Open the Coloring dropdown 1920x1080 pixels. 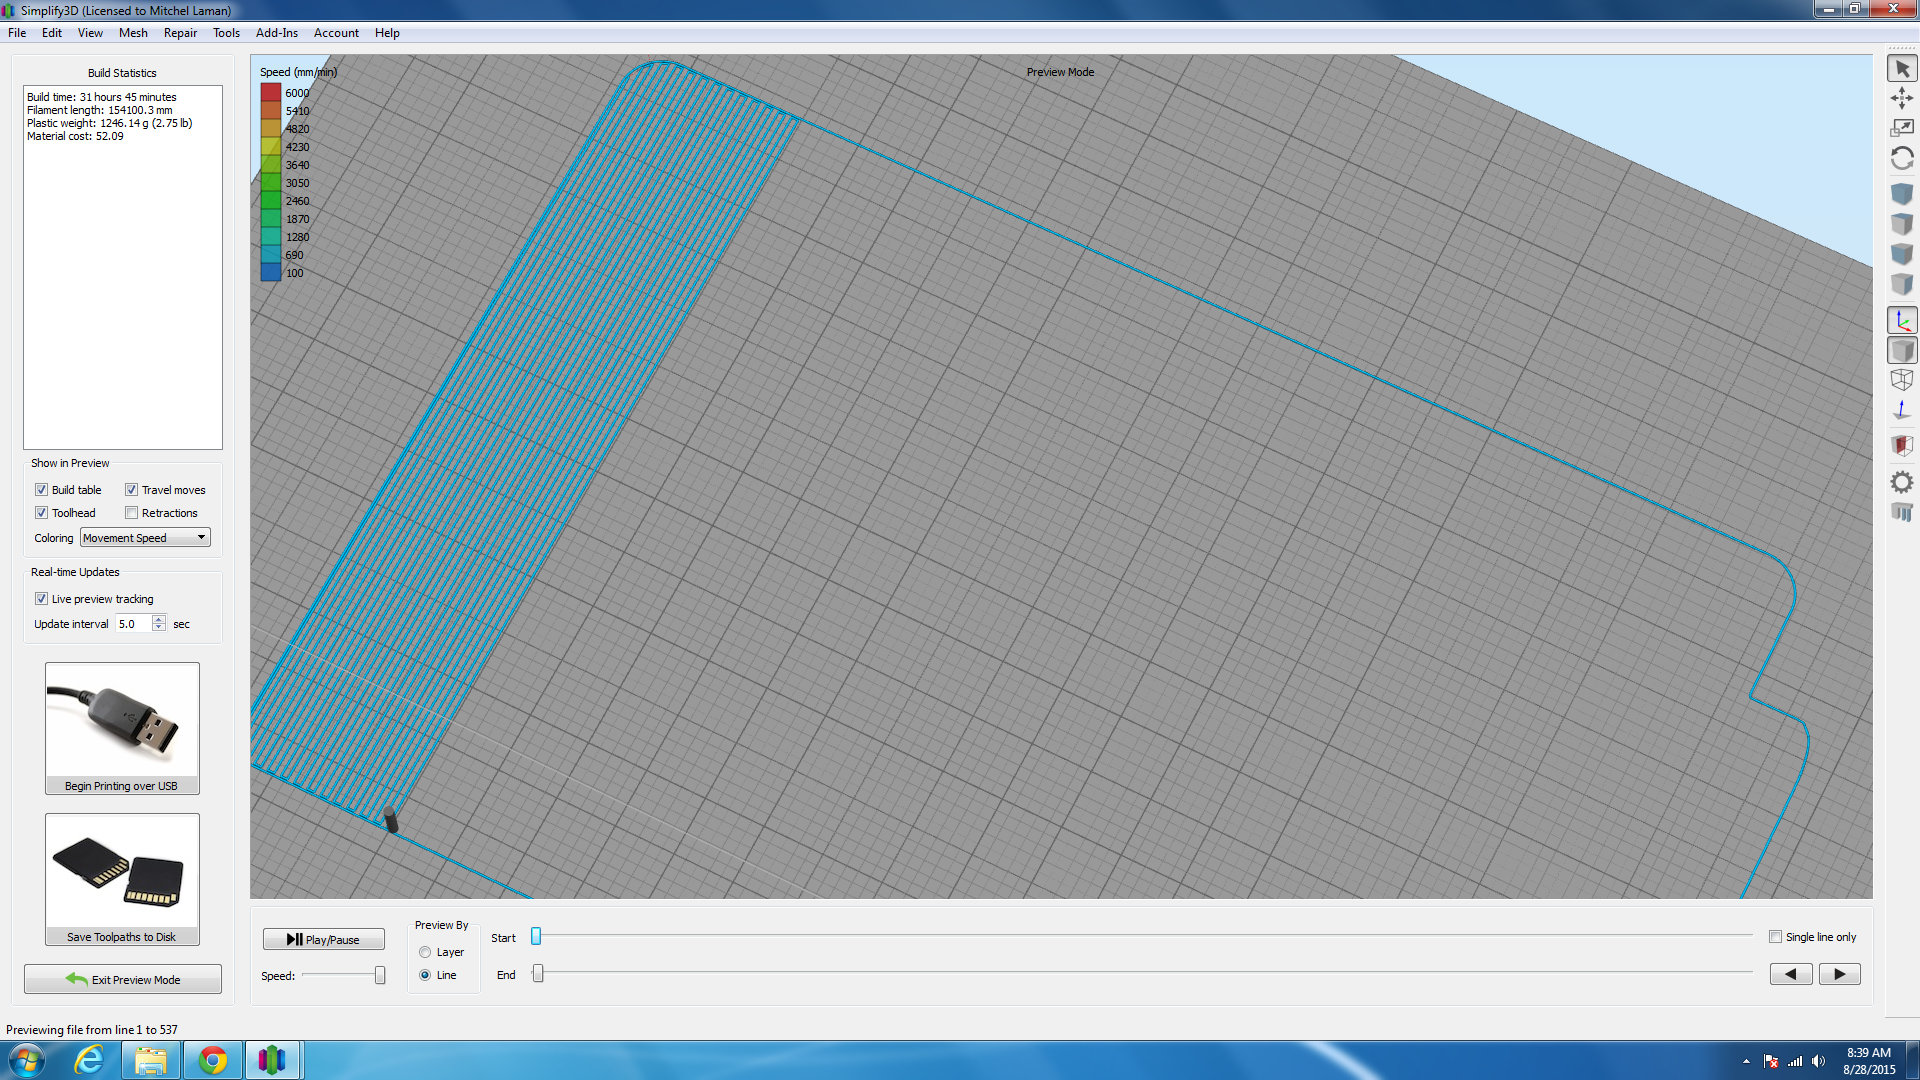click(145, 538)
